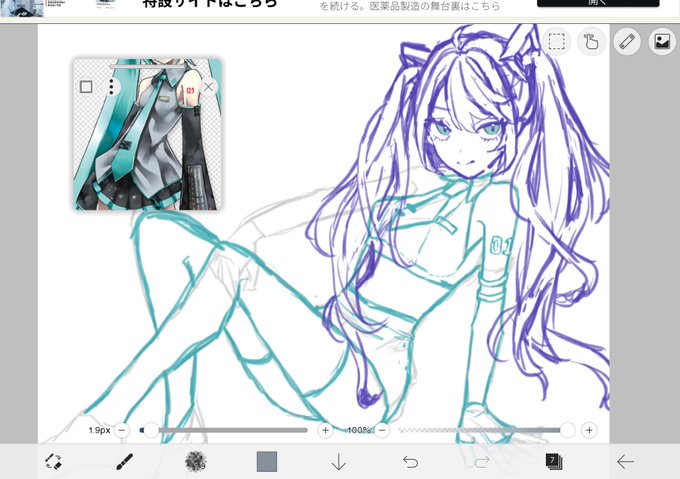This screenshot has height=479, width=680.
Task: Open the ruler tool
Action: pos(627,42)
